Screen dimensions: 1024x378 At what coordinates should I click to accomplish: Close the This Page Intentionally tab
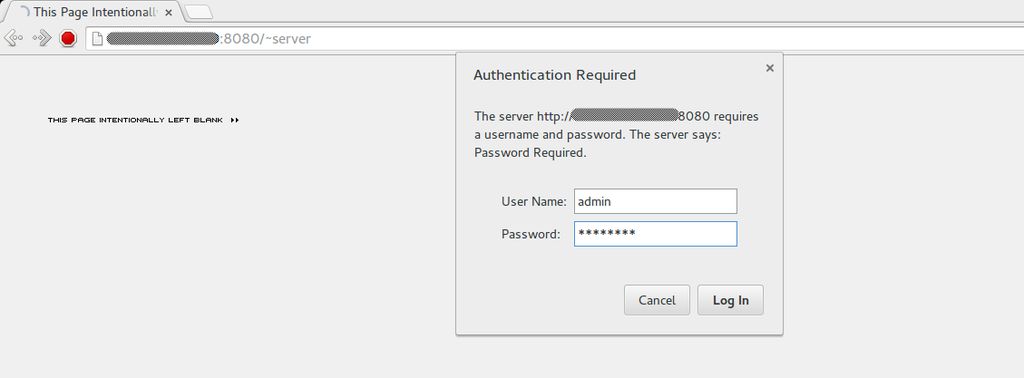[168, 12]
